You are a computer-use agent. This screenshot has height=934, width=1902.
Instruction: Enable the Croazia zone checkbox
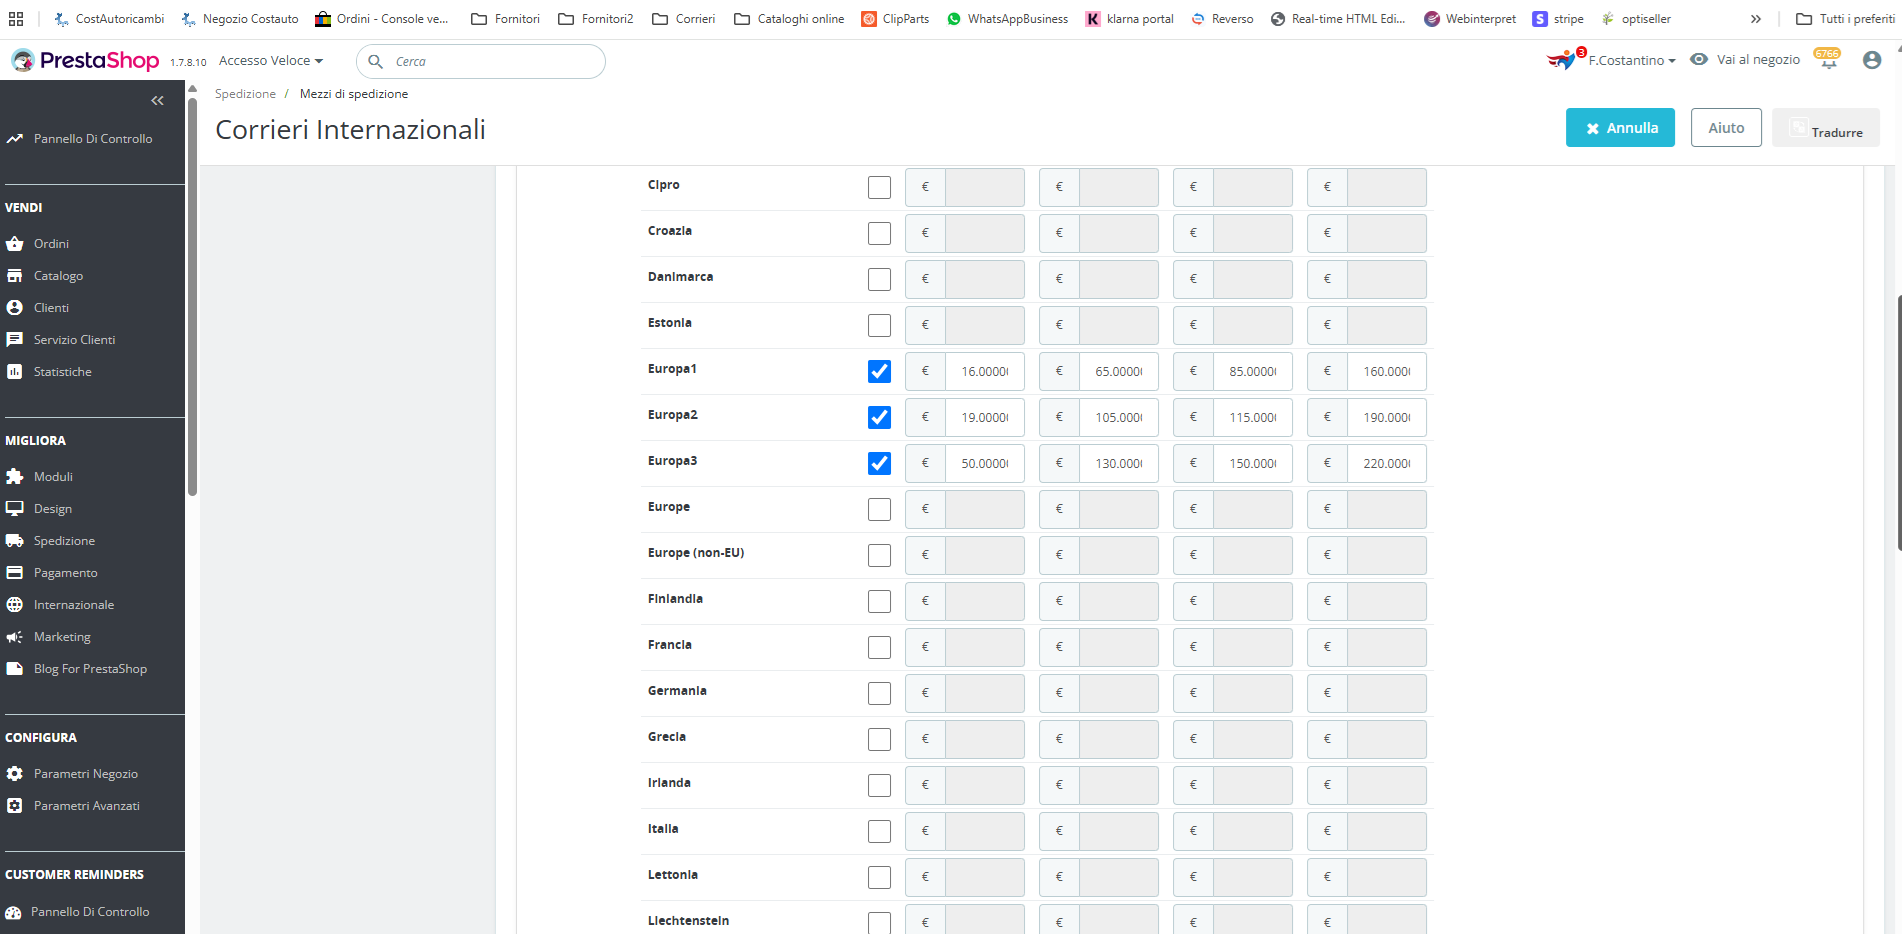[879, 233]
